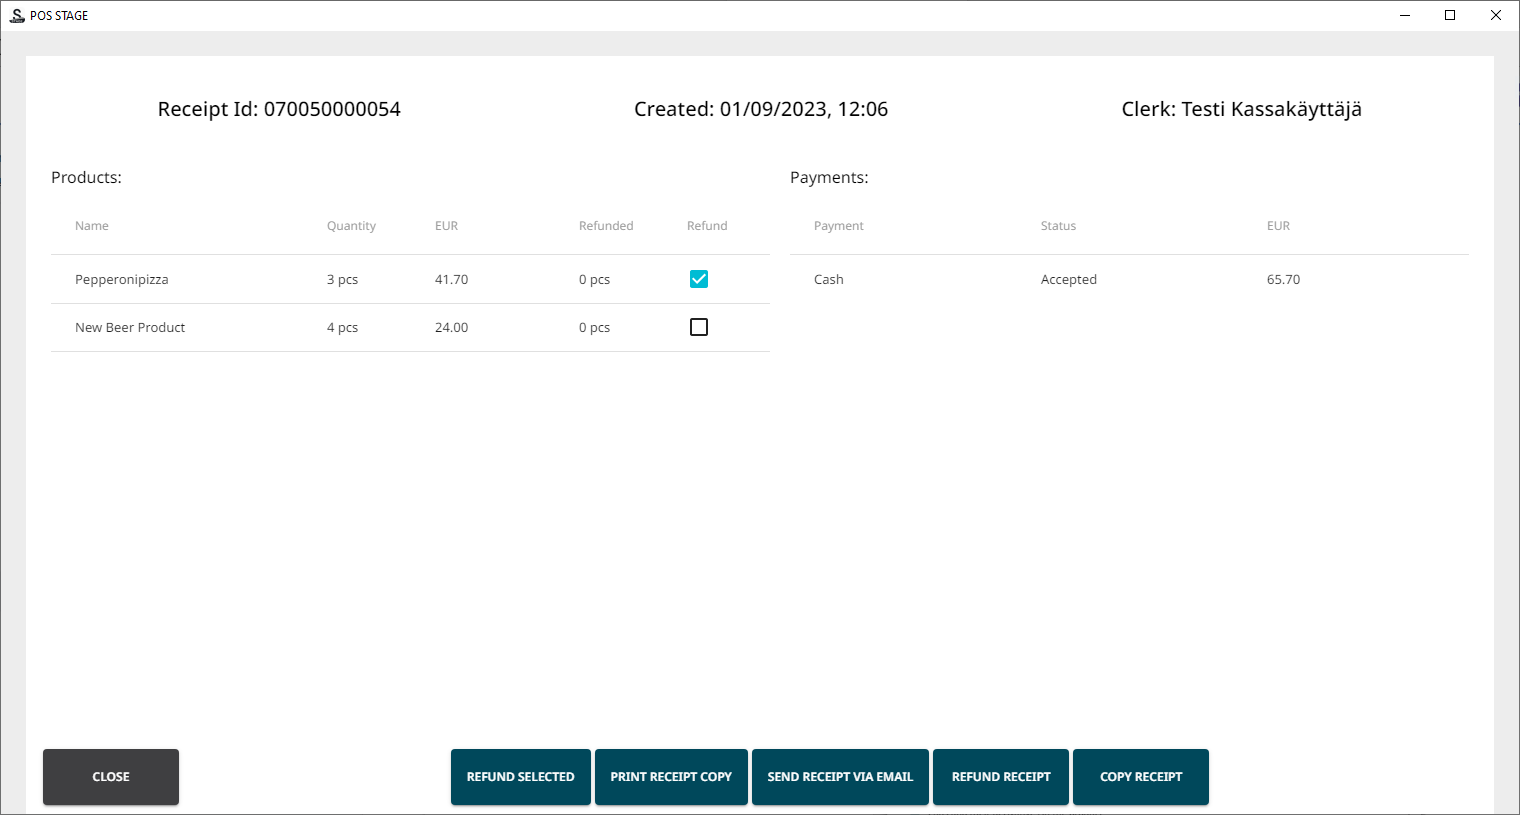Image resolution: width=1520 pixels, height=815 pixels.
Task: Select the New Beer Product row name
Action: [130, 328]
